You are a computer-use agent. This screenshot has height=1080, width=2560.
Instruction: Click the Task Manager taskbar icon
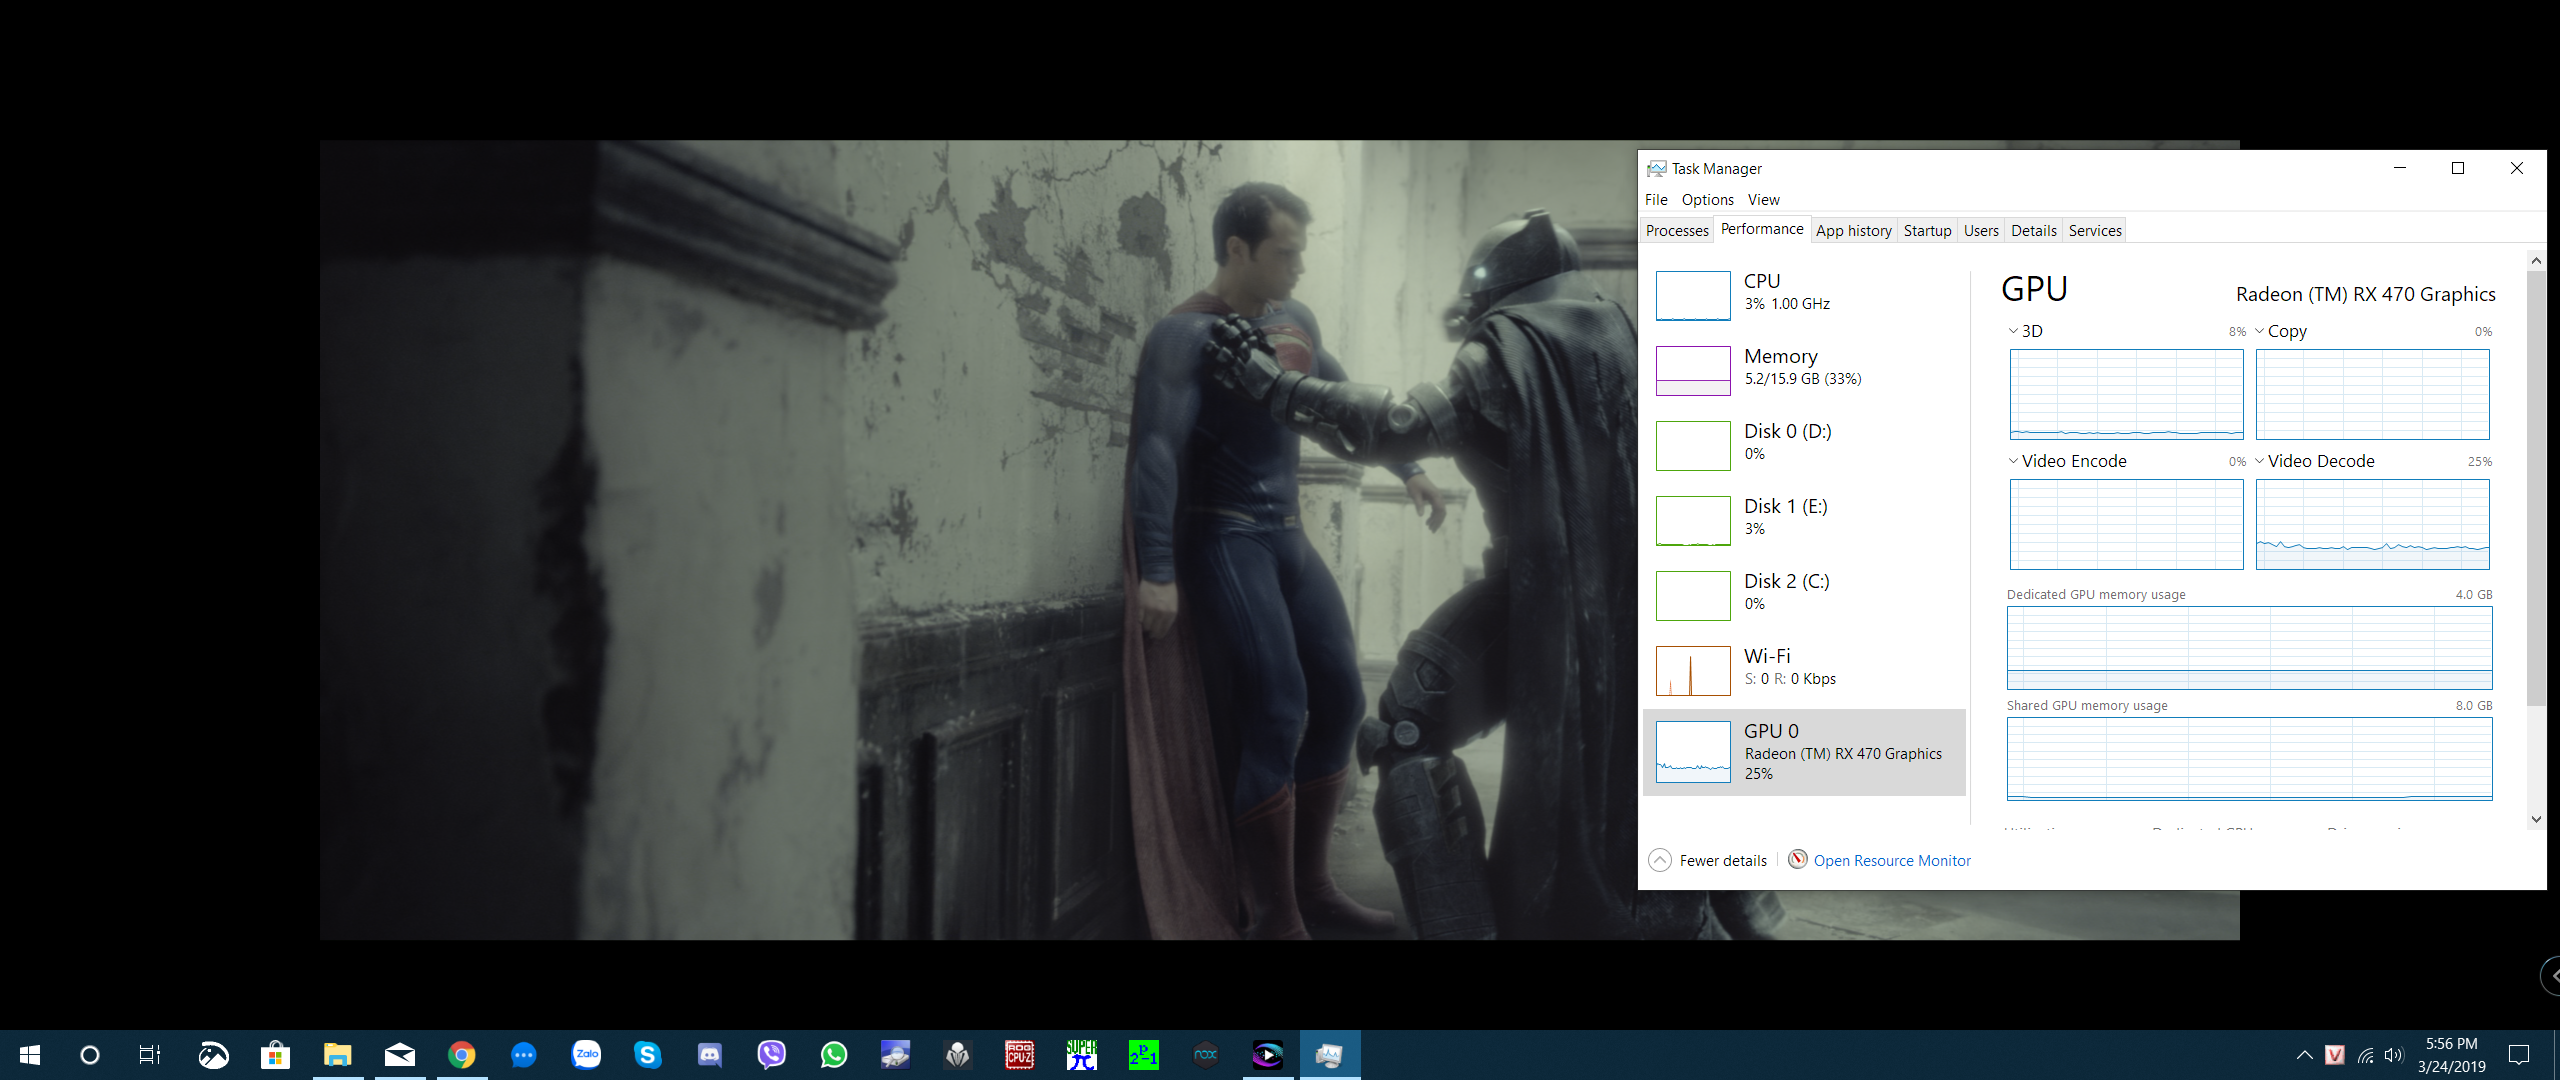click(1330, 1055)
